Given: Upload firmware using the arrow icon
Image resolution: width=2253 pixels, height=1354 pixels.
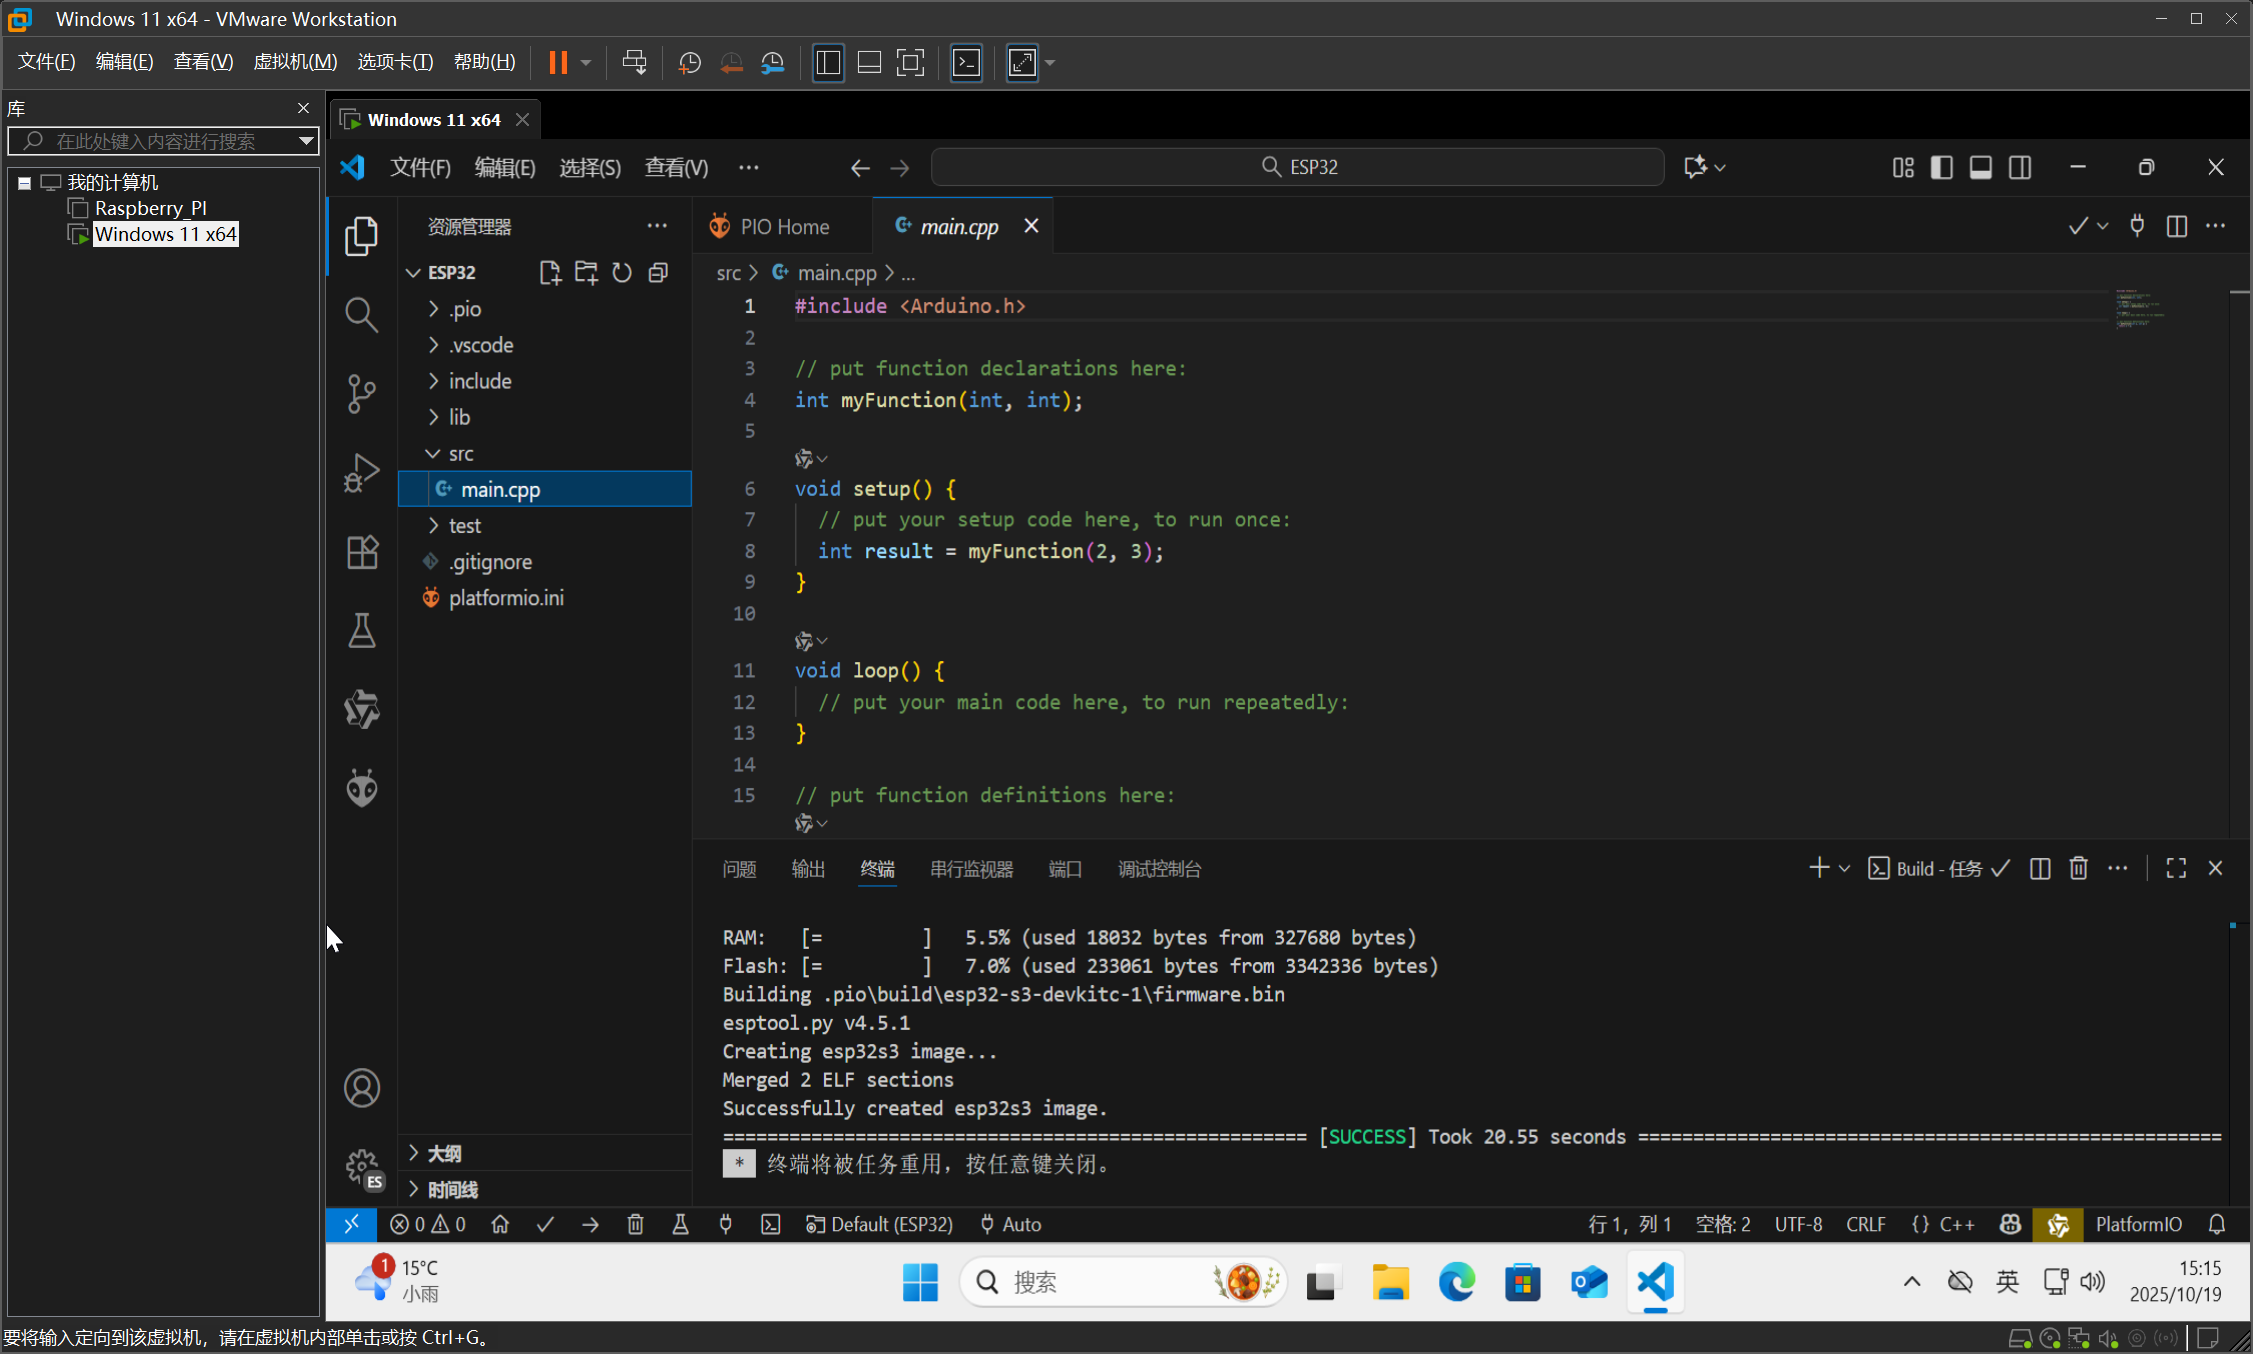Looking at the screenshot, I should (x=590, y=1224).
